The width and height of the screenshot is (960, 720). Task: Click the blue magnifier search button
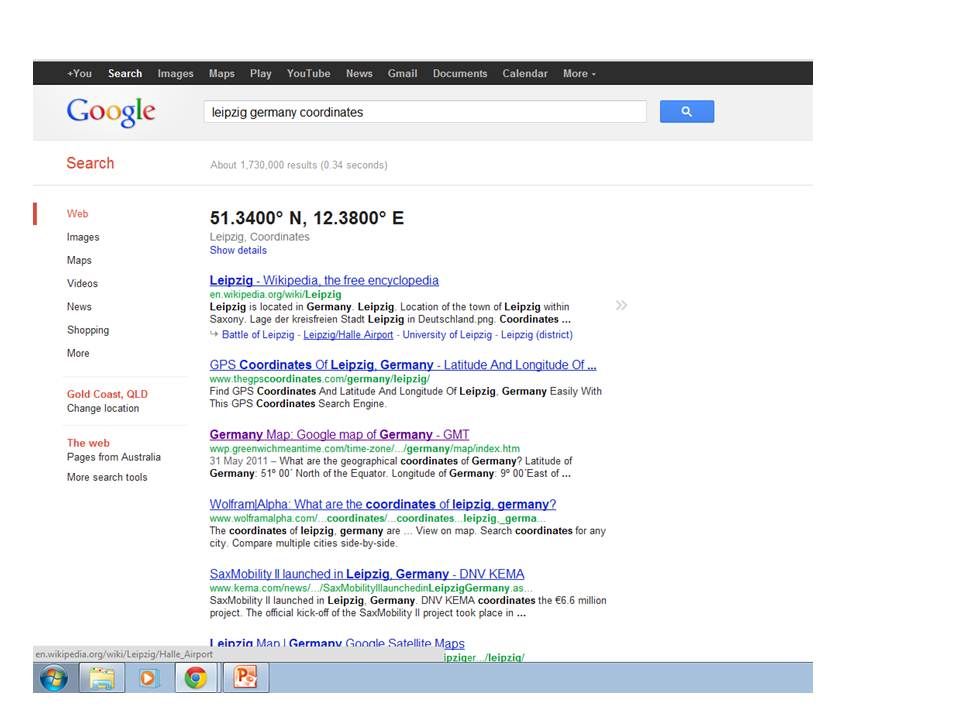(686, 111)
